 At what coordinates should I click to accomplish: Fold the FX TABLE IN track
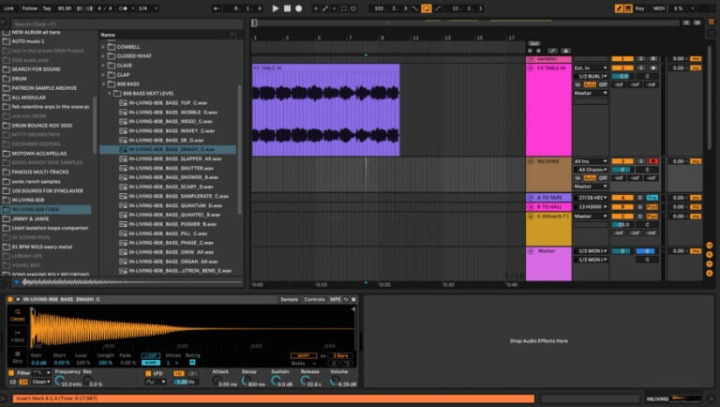point(531,68)
